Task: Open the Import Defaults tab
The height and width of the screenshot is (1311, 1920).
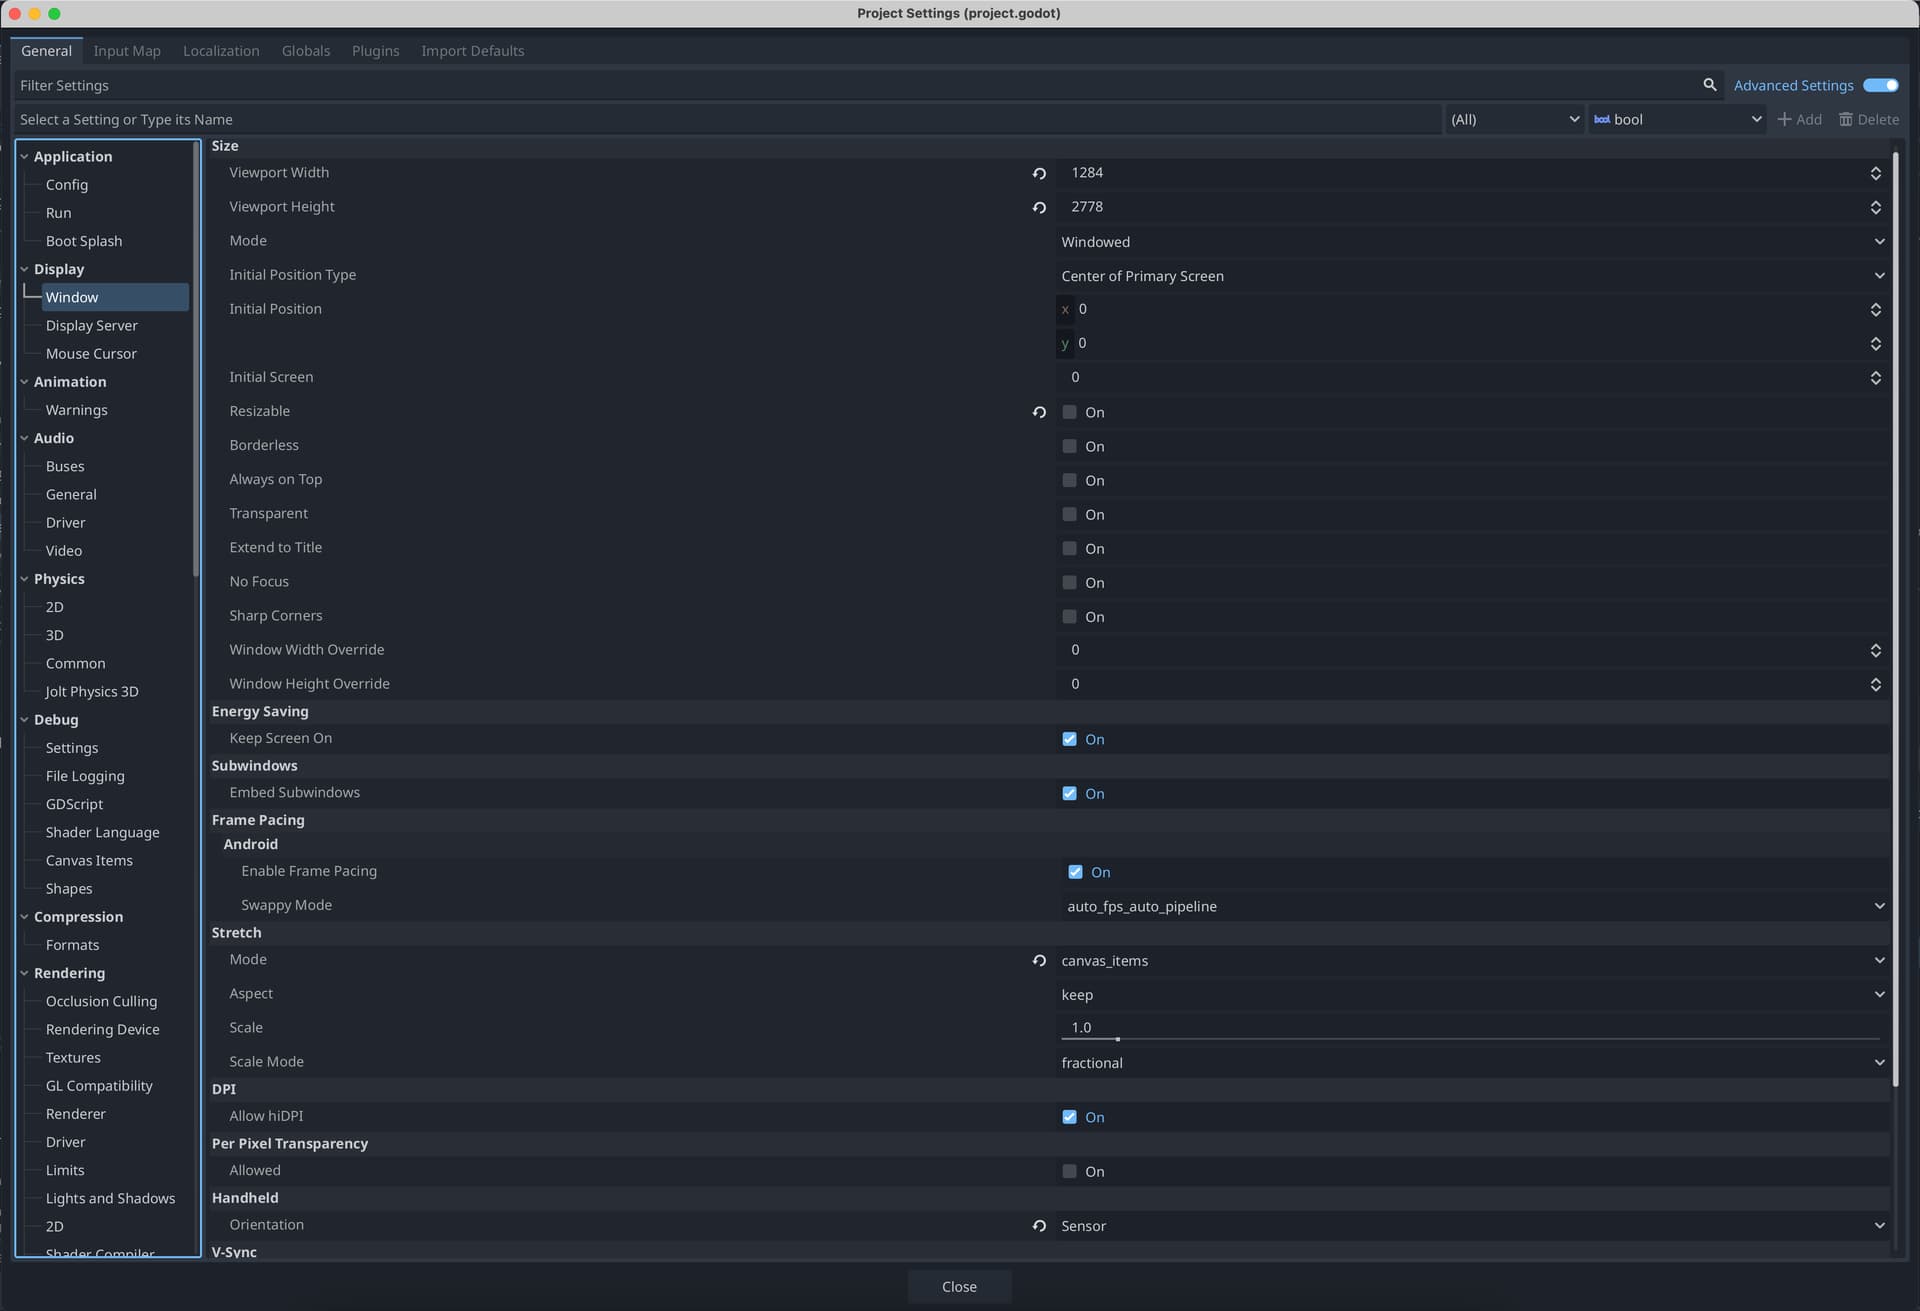Action: tap(472, 51)
